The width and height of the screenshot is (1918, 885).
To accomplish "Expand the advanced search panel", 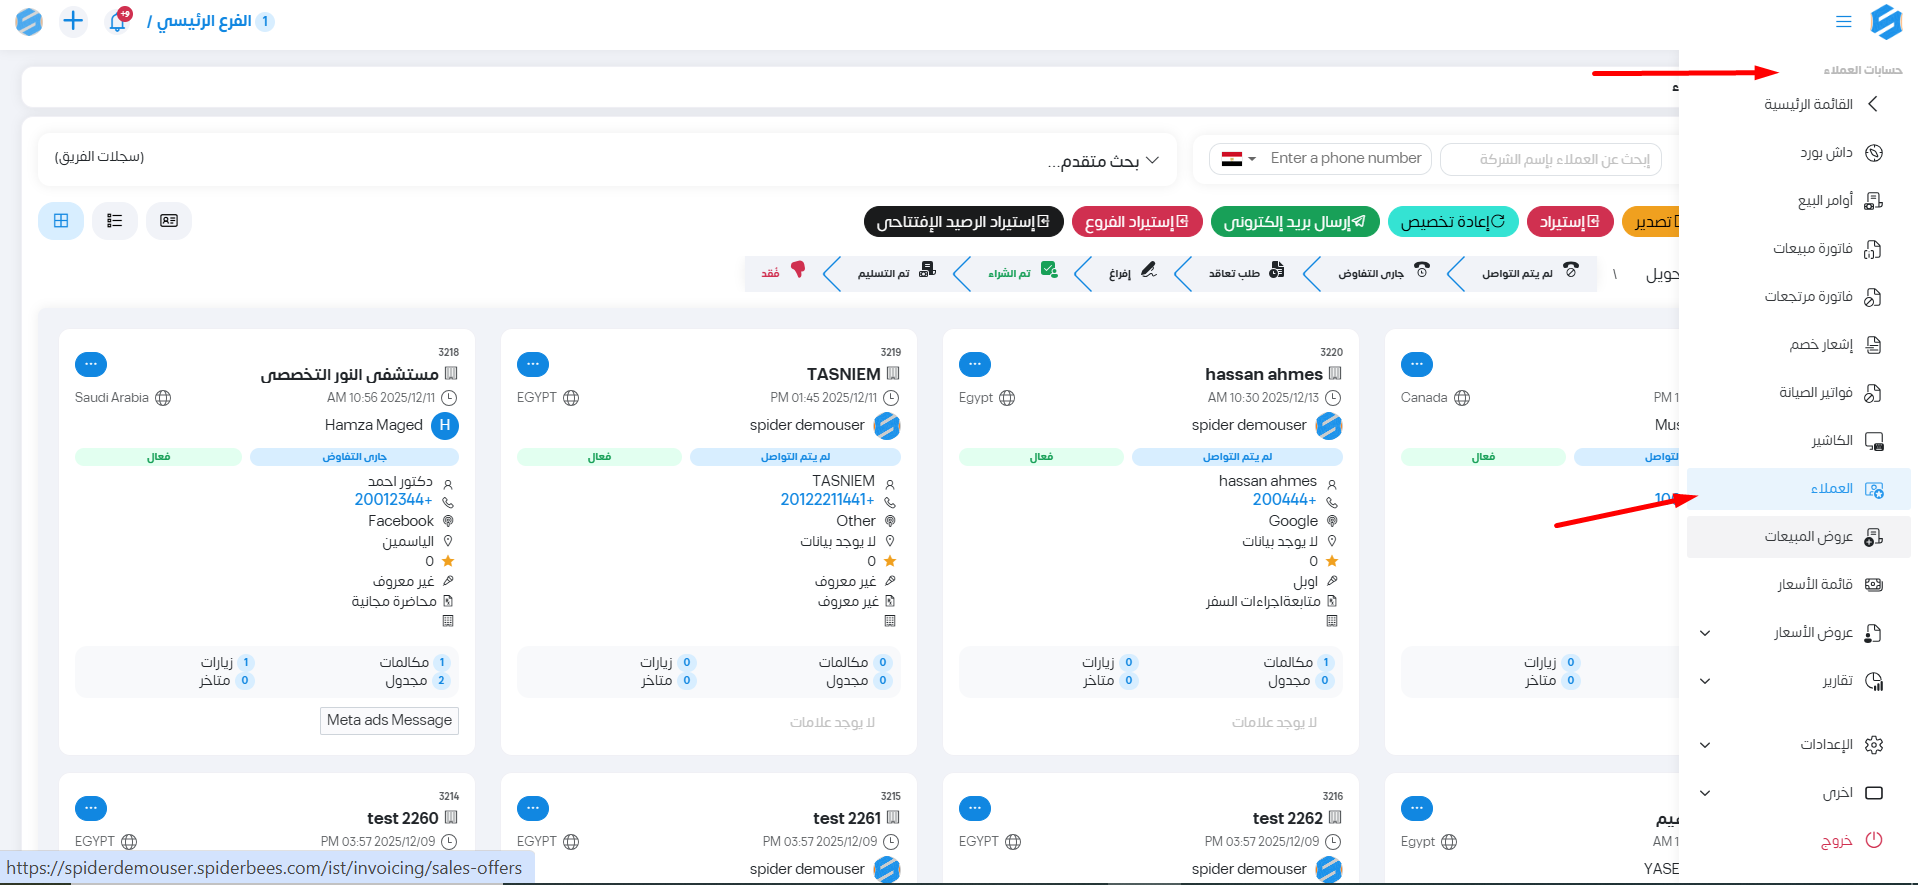I will tap(1104, 161).
